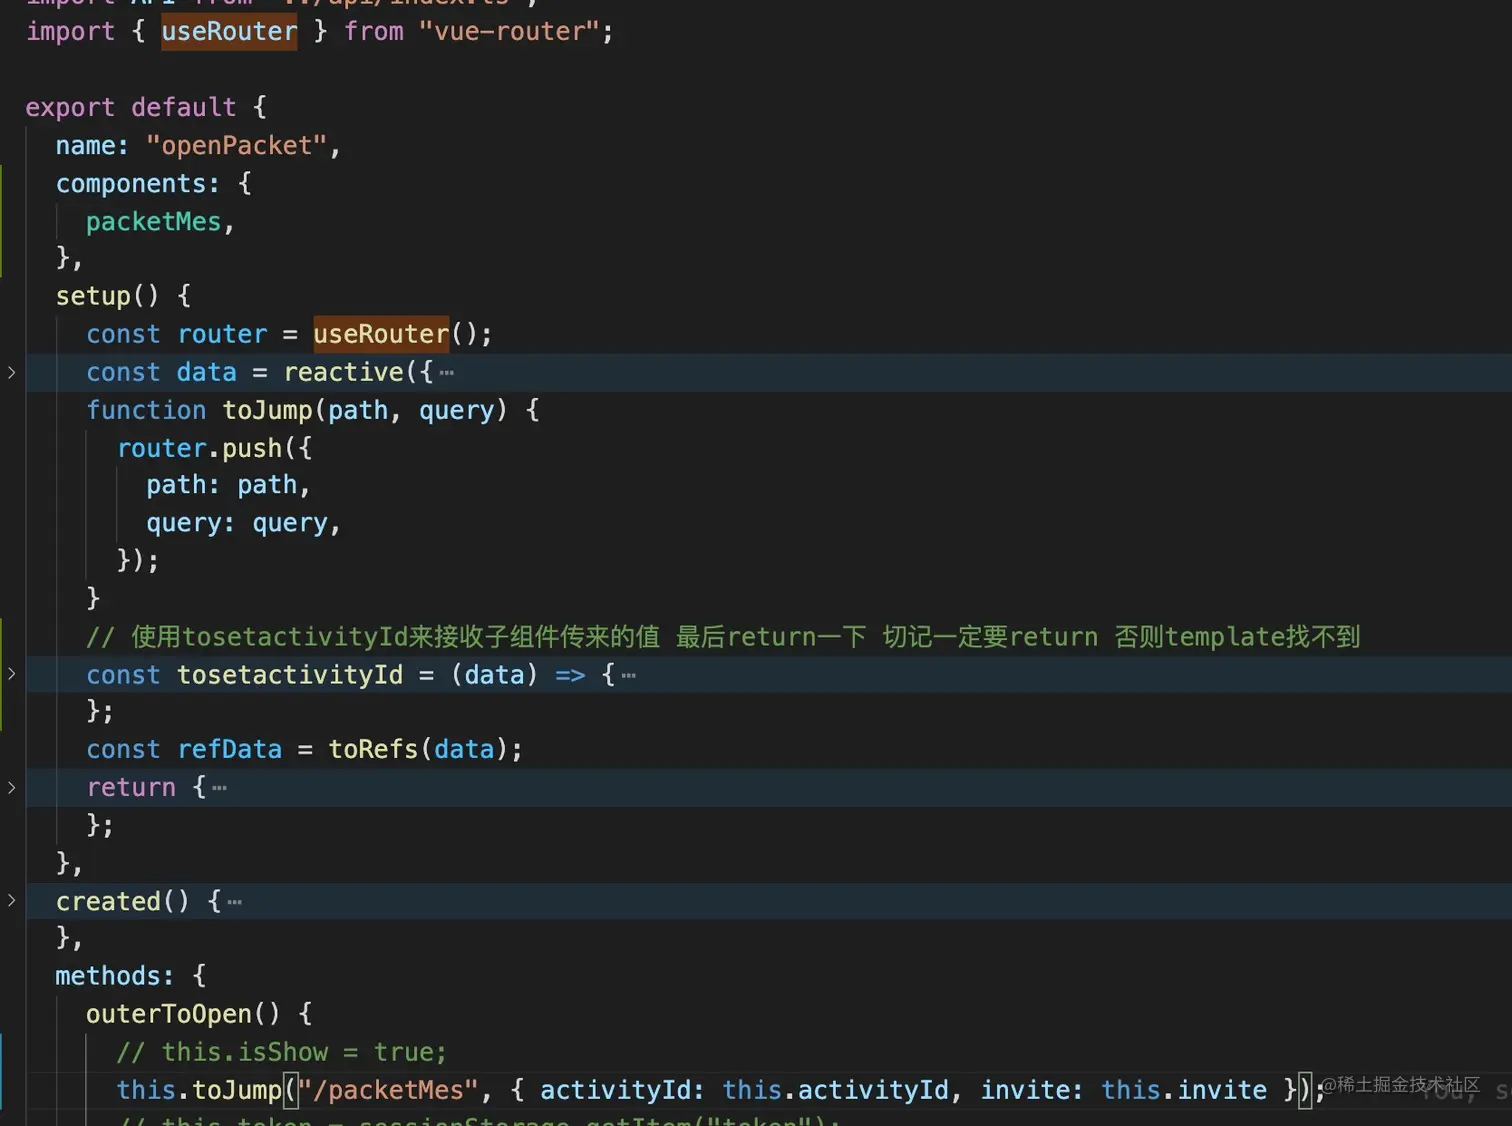Screen dimensions: 1512x1126
Task: Expand the folded 'return {' block
Action: pos(11,788)
